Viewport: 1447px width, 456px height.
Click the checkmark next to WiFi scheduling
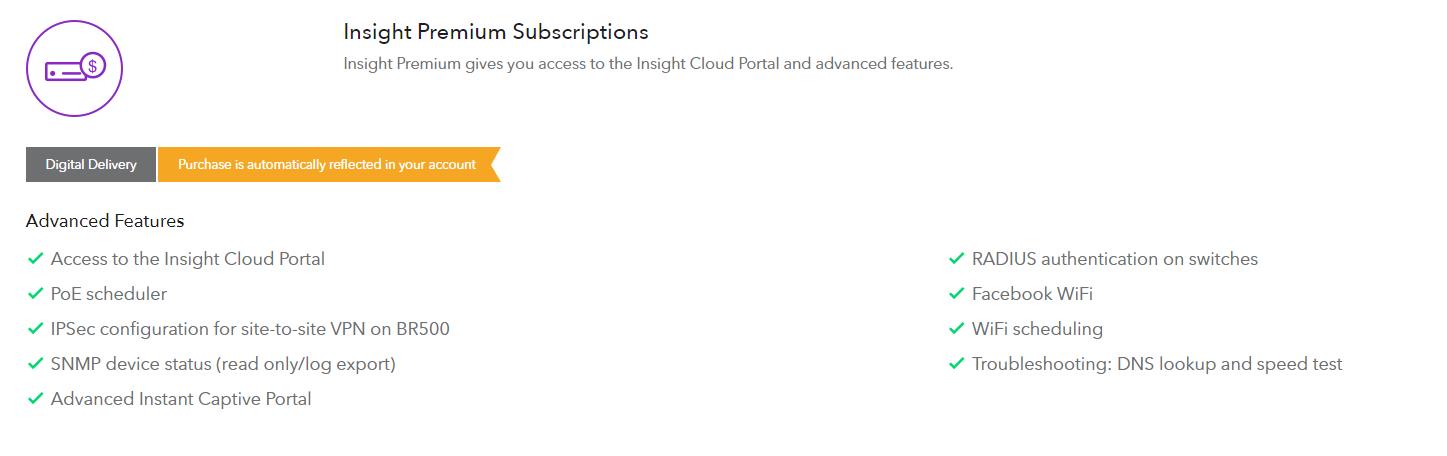pos(956,329)
